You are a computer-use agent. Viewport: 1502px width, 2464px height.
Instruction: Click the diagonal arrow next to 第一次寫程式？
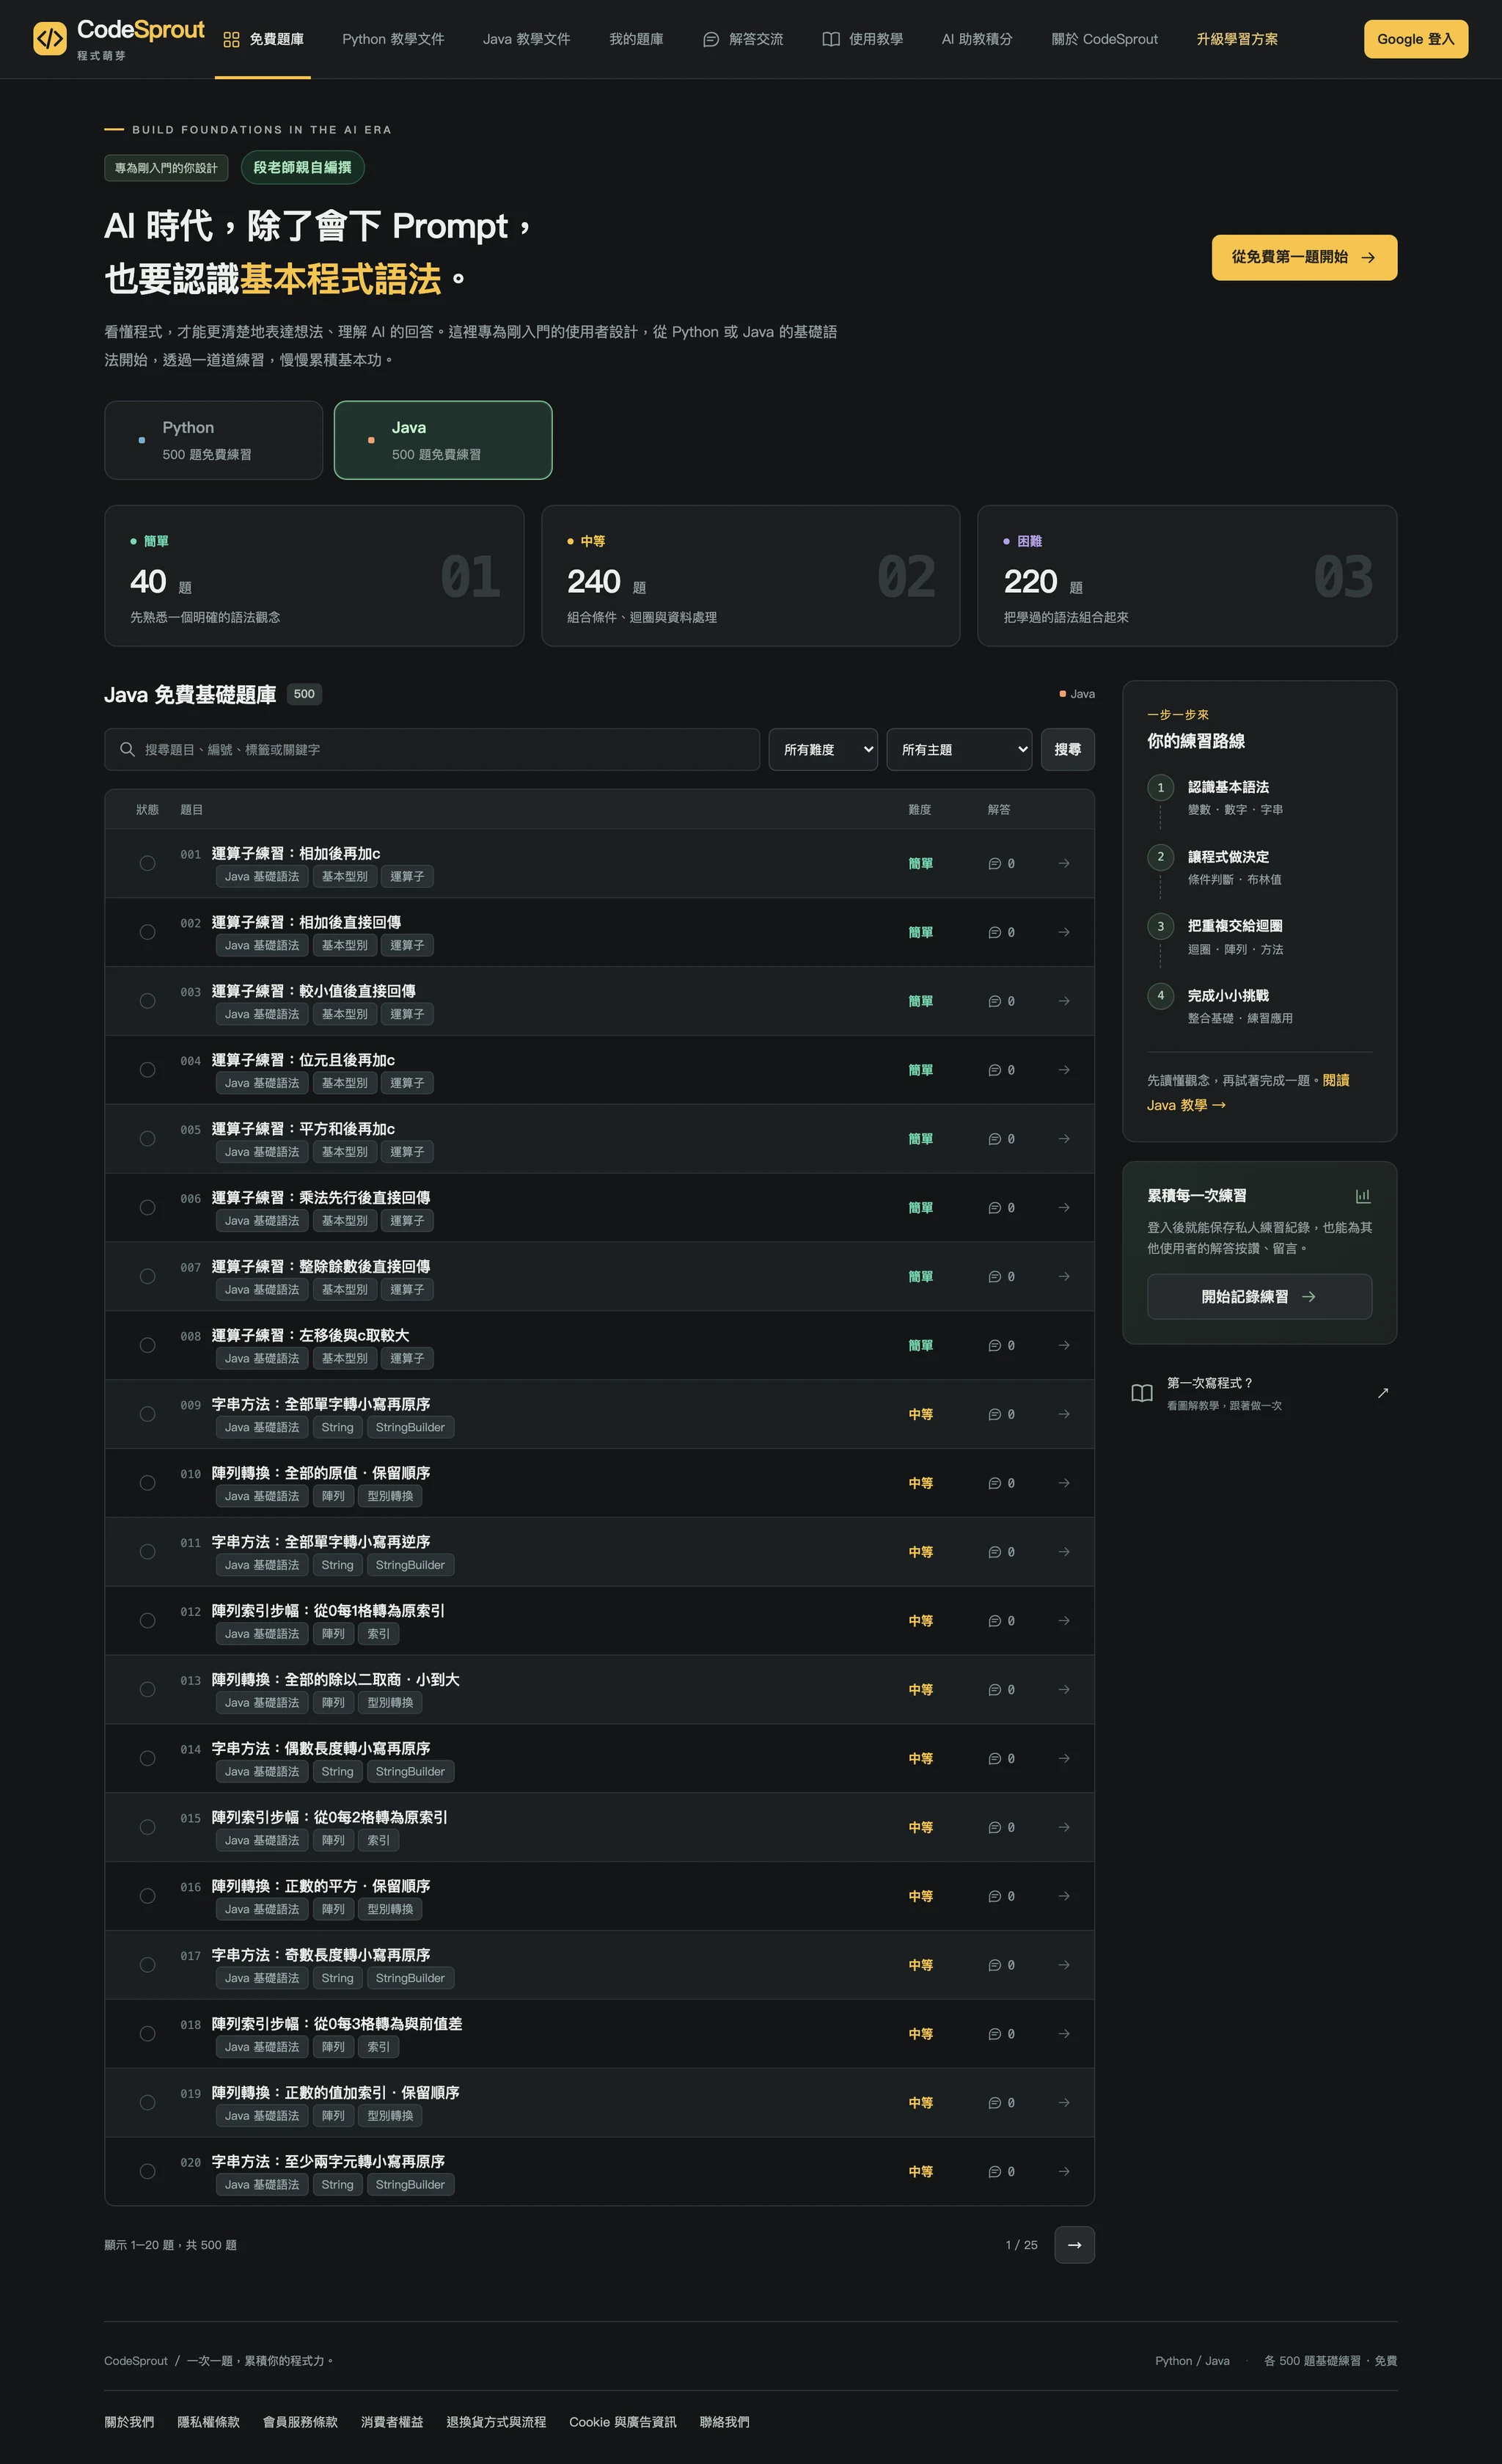tap(1383, 1393)
